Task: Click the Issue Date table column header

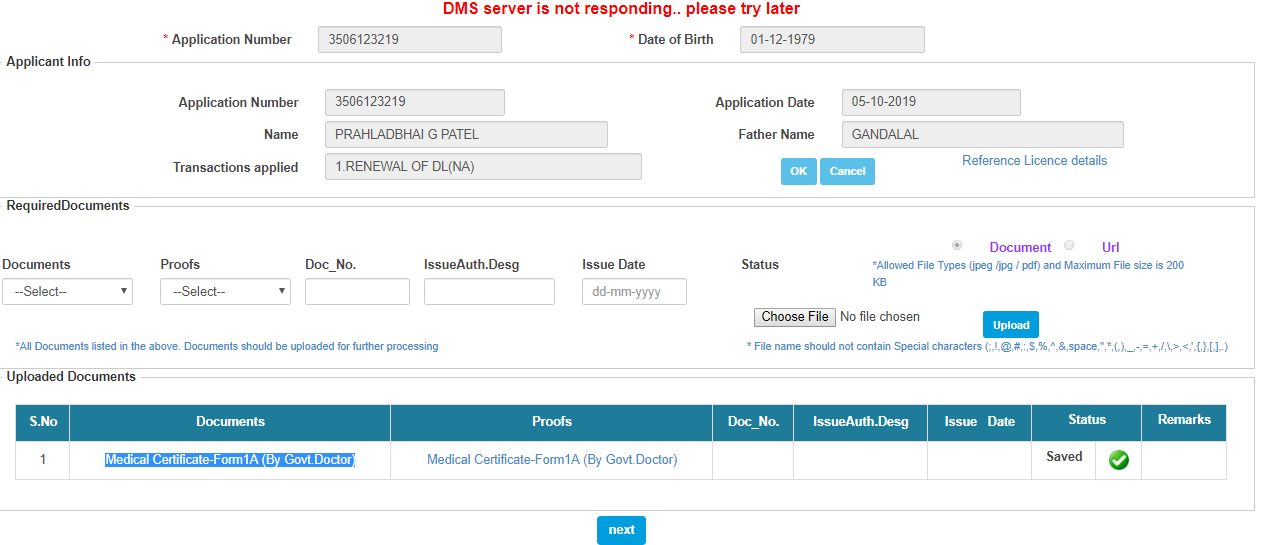Action: pos(979,422)
